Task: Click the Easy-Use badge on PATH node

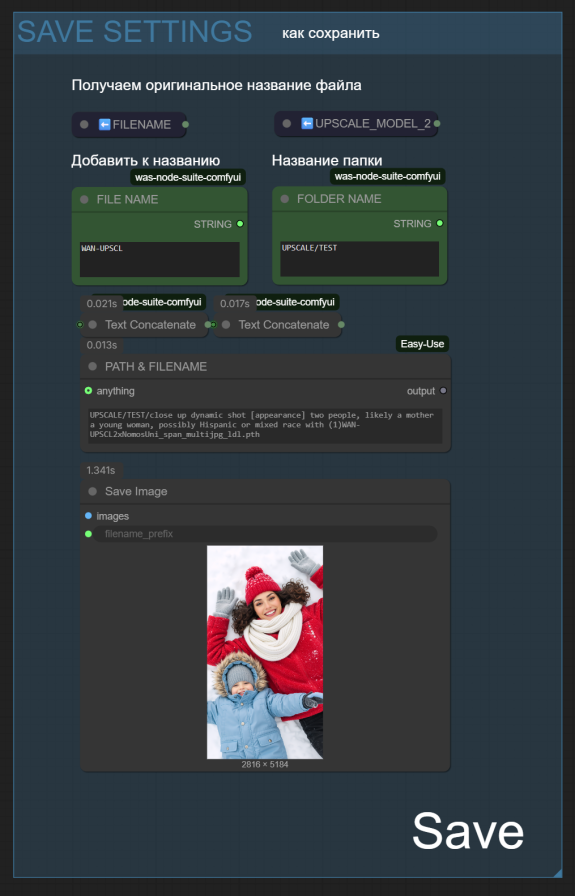Action: (422, 344)
